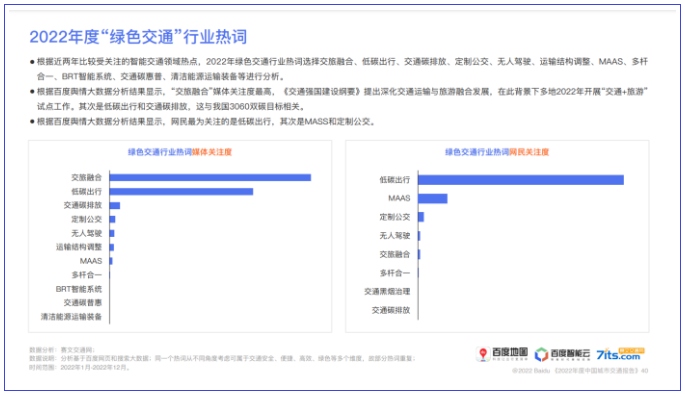Click MAAS label in netizen attention chart
685x397 pixels.
pyautogui.click(x=399, y=198)
